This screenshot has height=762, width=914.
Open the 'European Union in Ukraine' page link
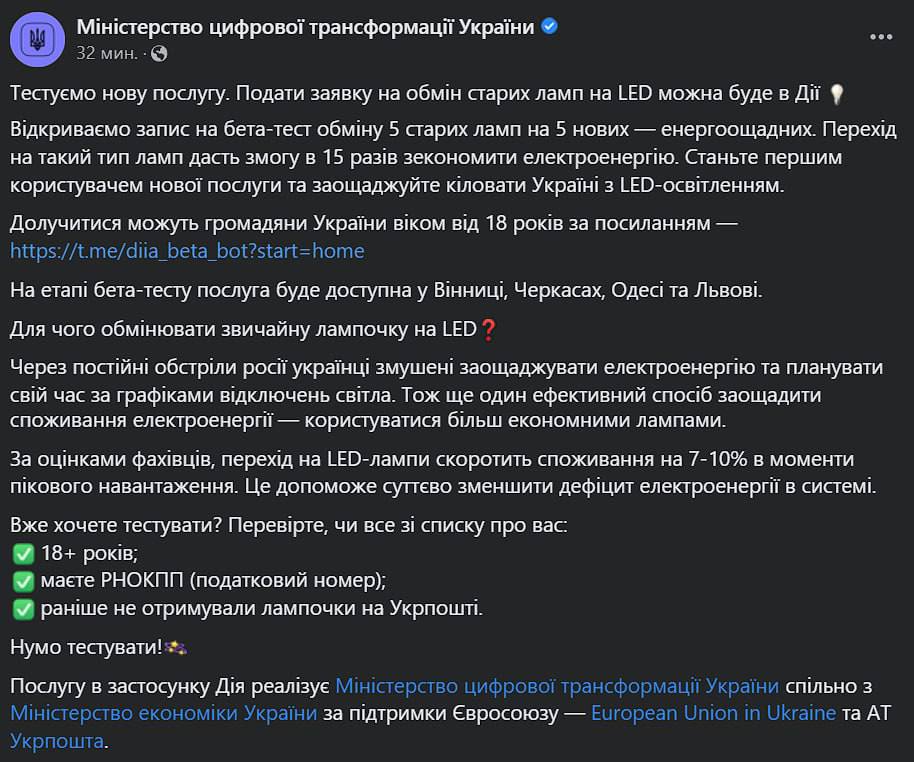pyautogui.click(x=713, y=714)
